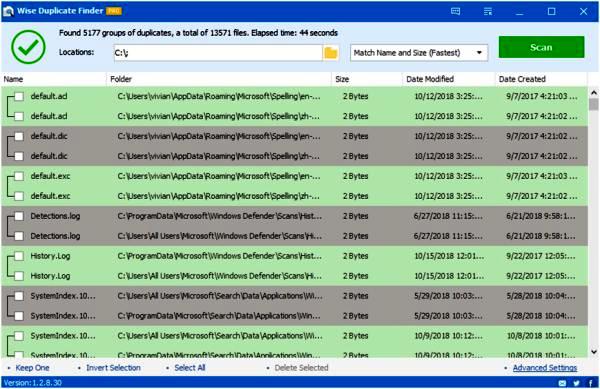Click 9/22/2017 created date of All Users History.Log
The width and height of the screenshot is (600, 389).
(x=541, y=276)
